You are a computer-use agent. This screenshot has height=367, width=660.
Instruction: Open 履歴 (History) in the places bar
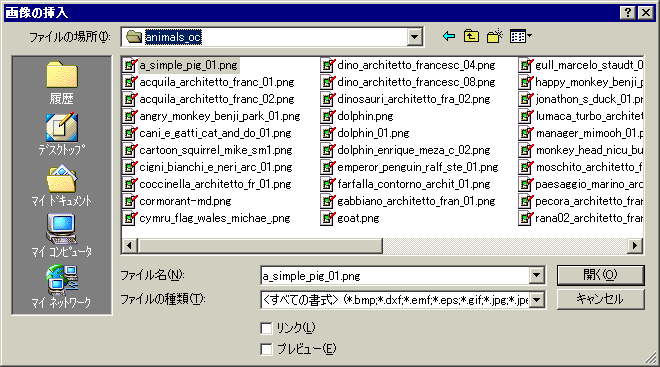tap(62, 83)
